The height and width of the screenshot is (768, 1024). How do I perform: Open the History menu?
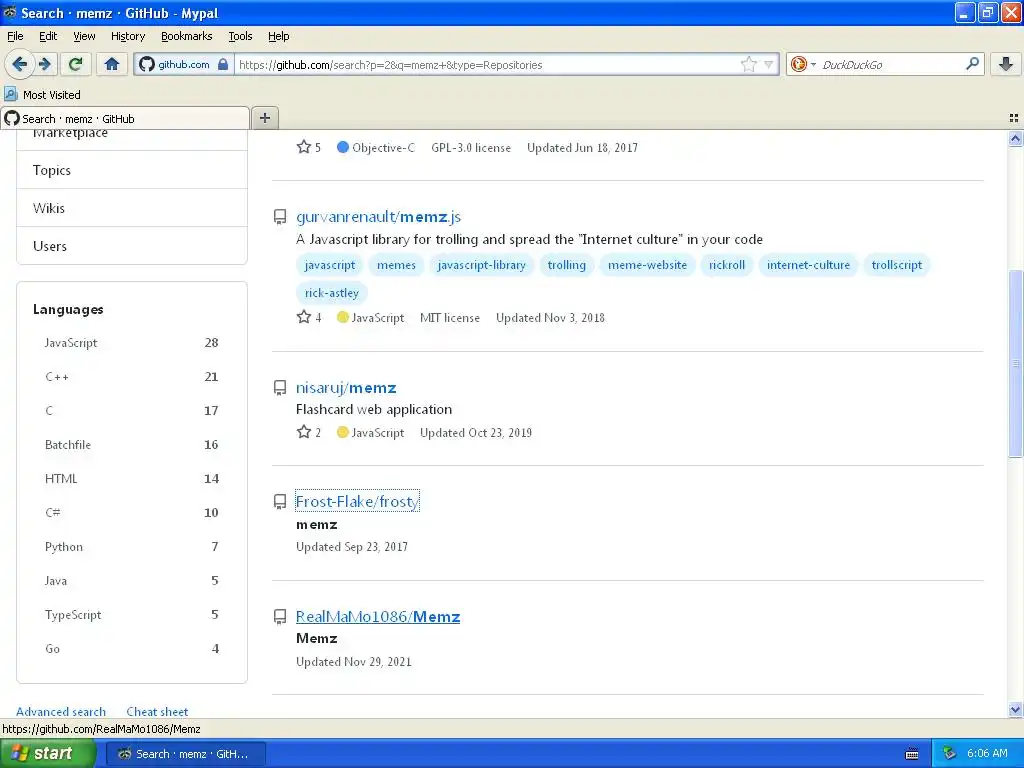click(127, 36)
